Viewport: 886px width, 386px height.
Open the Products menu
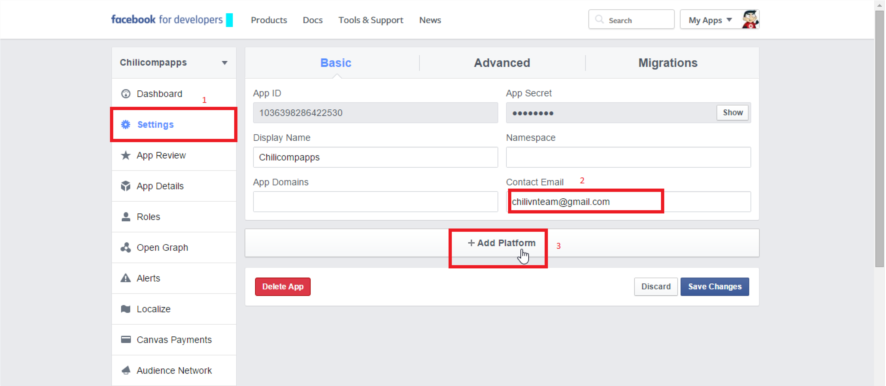[269, 20]
